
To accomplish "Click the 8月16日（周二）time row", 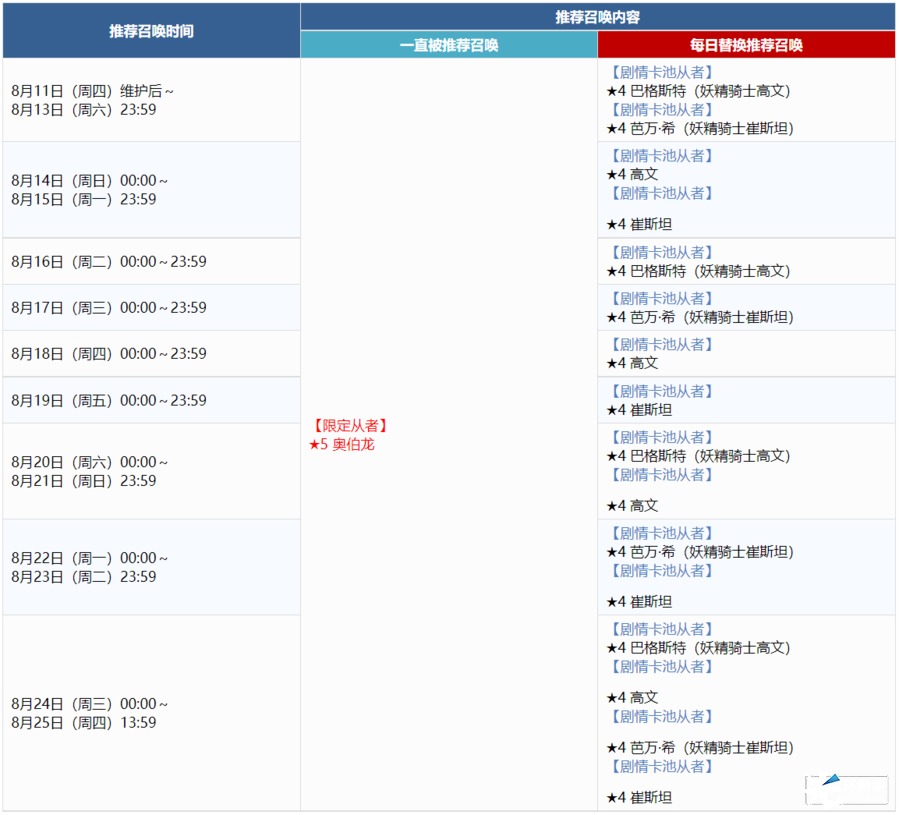I will 109,262.
